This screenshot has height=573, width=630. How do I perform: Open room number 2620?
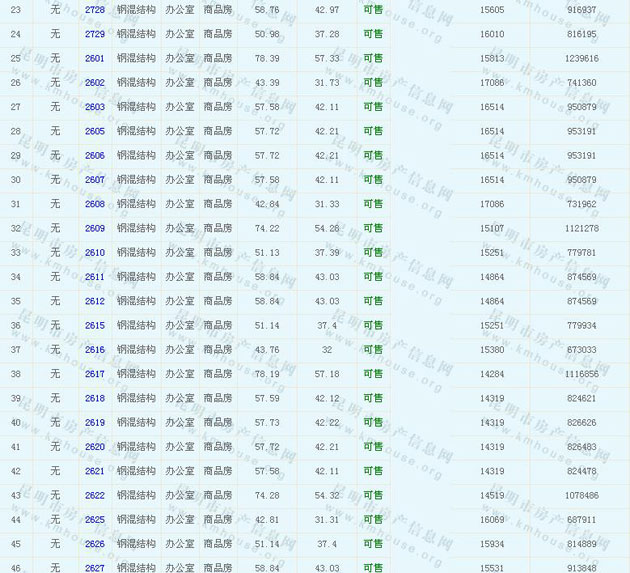point(95,447)
